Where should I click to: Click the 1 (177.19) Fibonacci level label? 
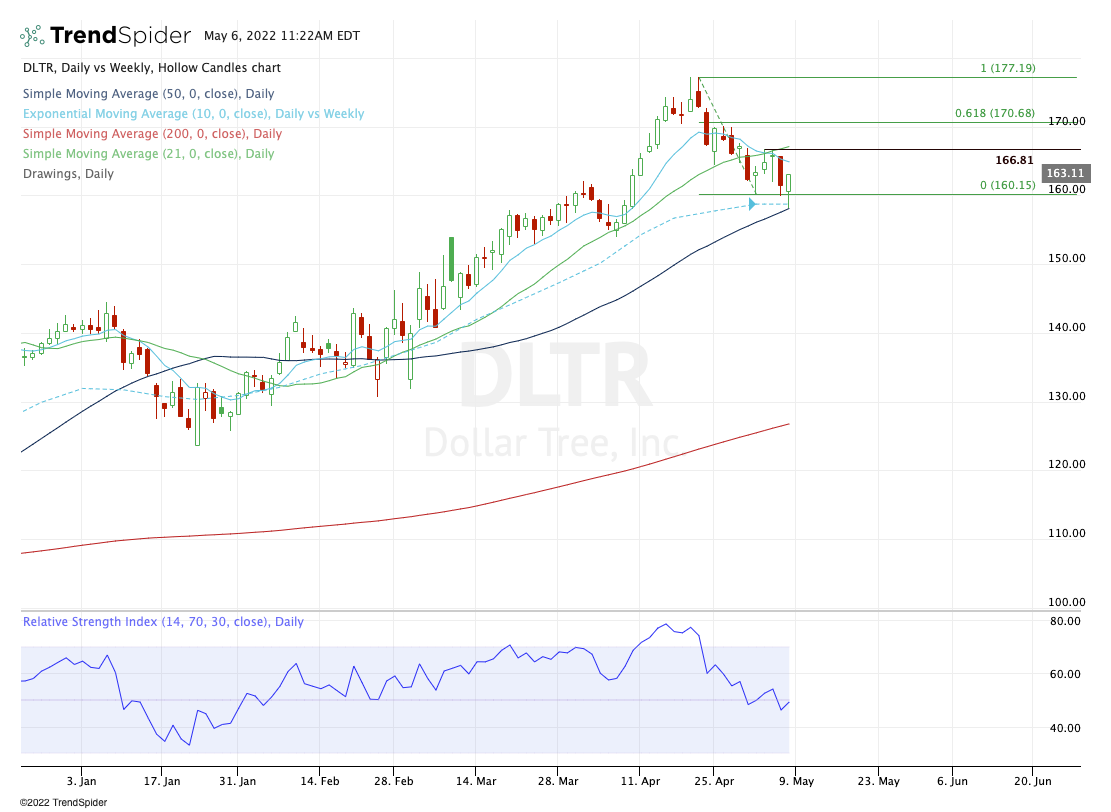[x=1008, y=68]
